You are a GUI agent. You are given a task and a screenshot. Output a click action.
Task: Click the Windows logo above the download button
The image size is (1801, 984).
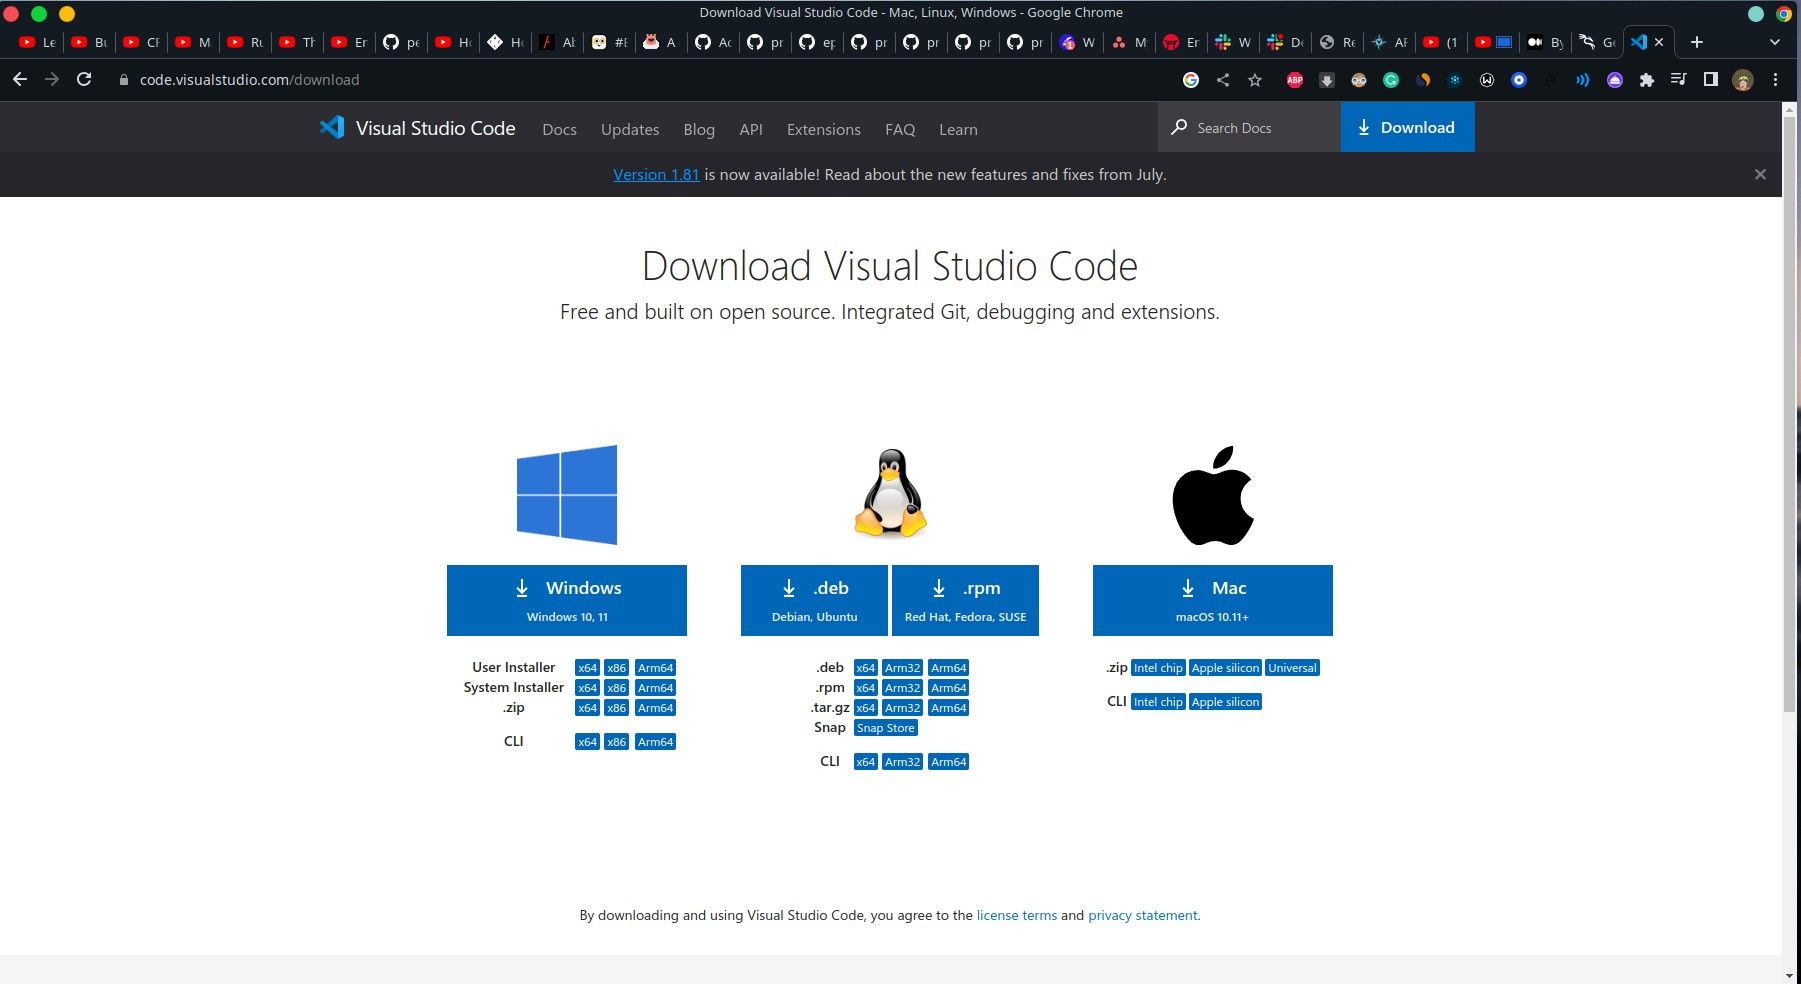click(x=566, y=494)
